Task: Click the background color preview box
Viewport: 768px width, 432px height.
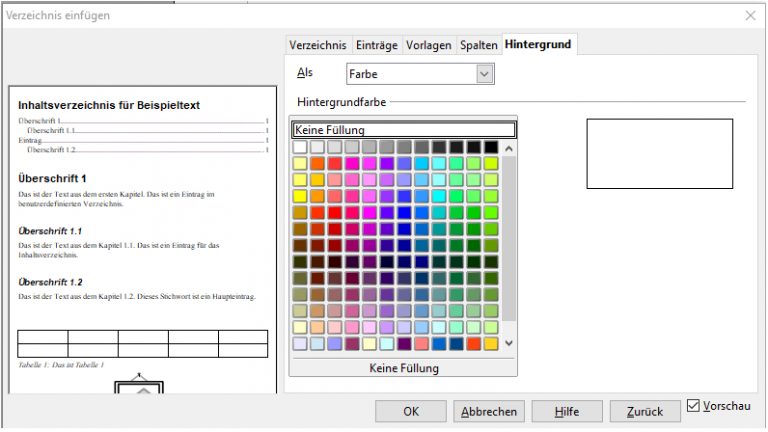Action: pos(660,154)
